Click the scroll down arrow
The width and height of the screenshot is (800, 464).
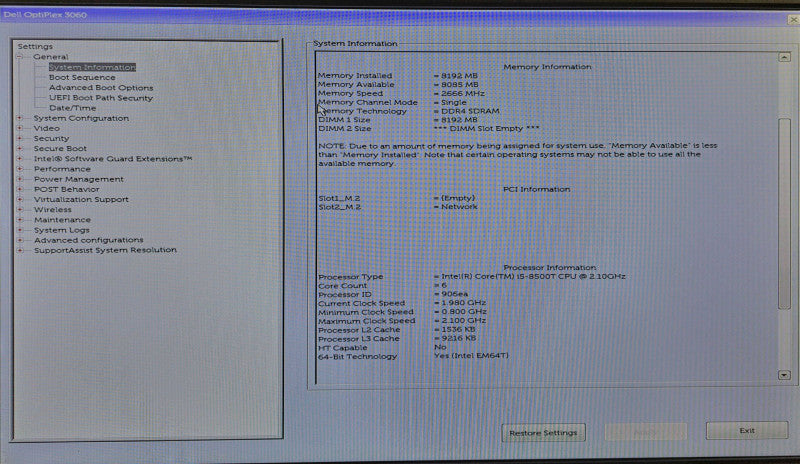point(784,375)
